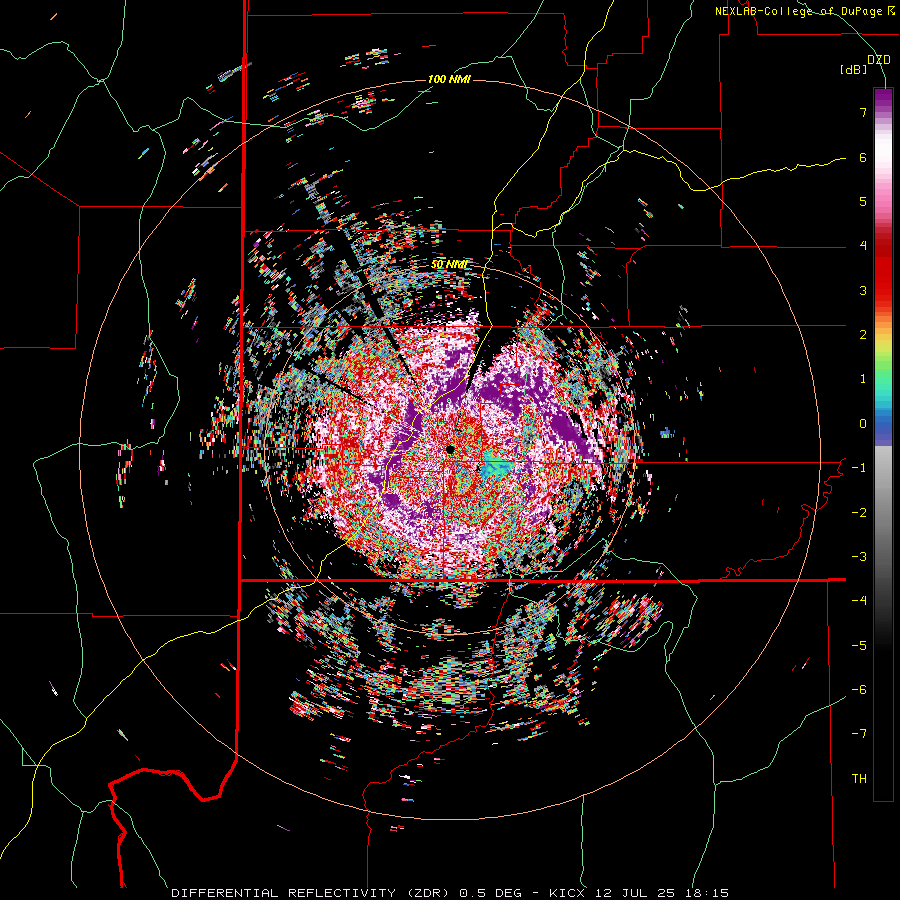Click the [dB] units label
This screenshot has width=900, height=900.
[x=853, y=70]
